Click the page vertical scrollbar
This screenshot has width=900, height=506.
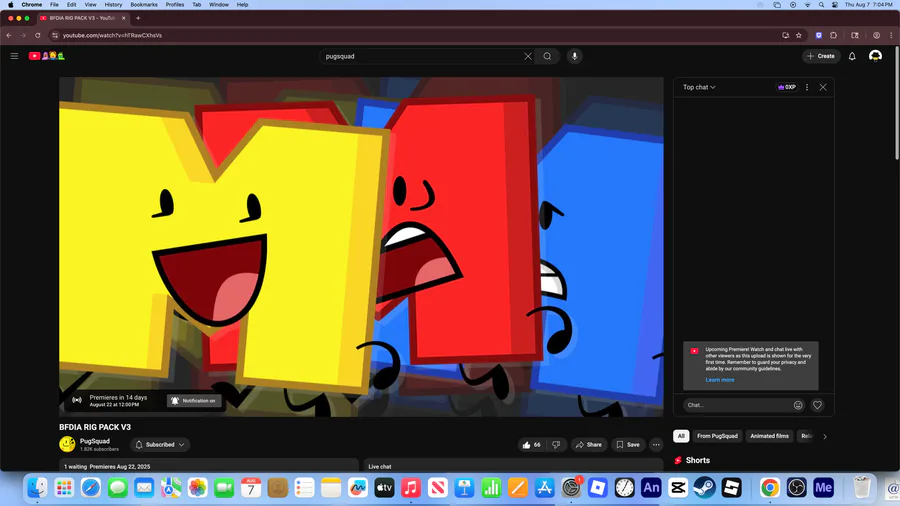pos(897,103)
